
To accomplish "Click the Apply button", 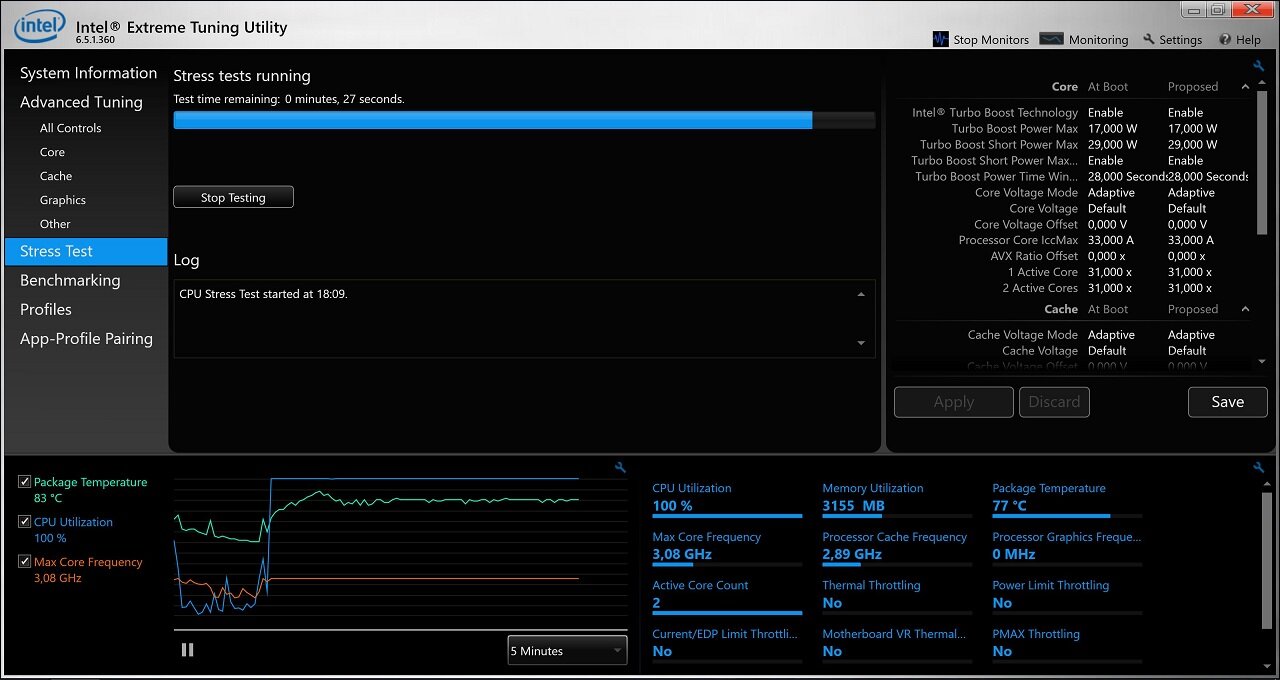I will click(x=954, y=402).
